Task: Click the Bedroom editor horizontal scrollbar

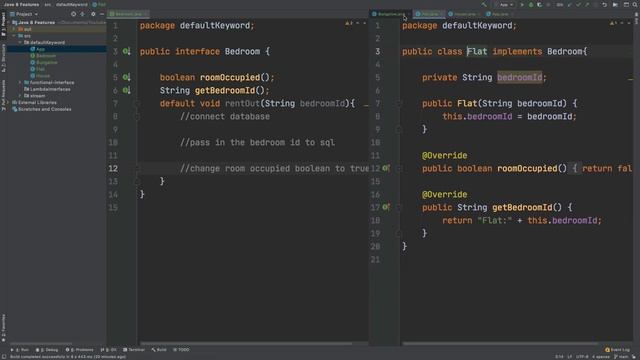Action: (x=246, y=344)
